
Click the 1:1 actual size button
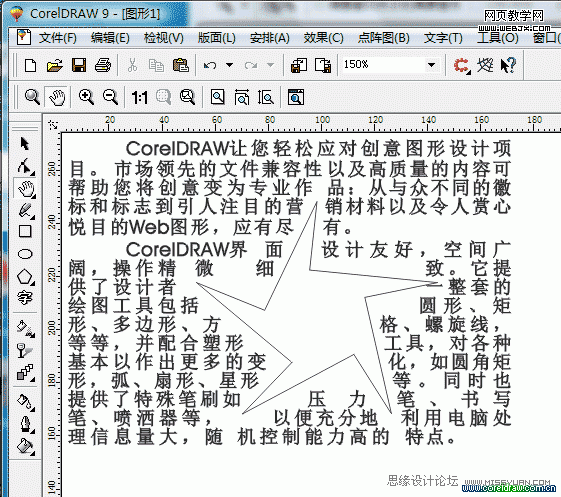point(139,97)
